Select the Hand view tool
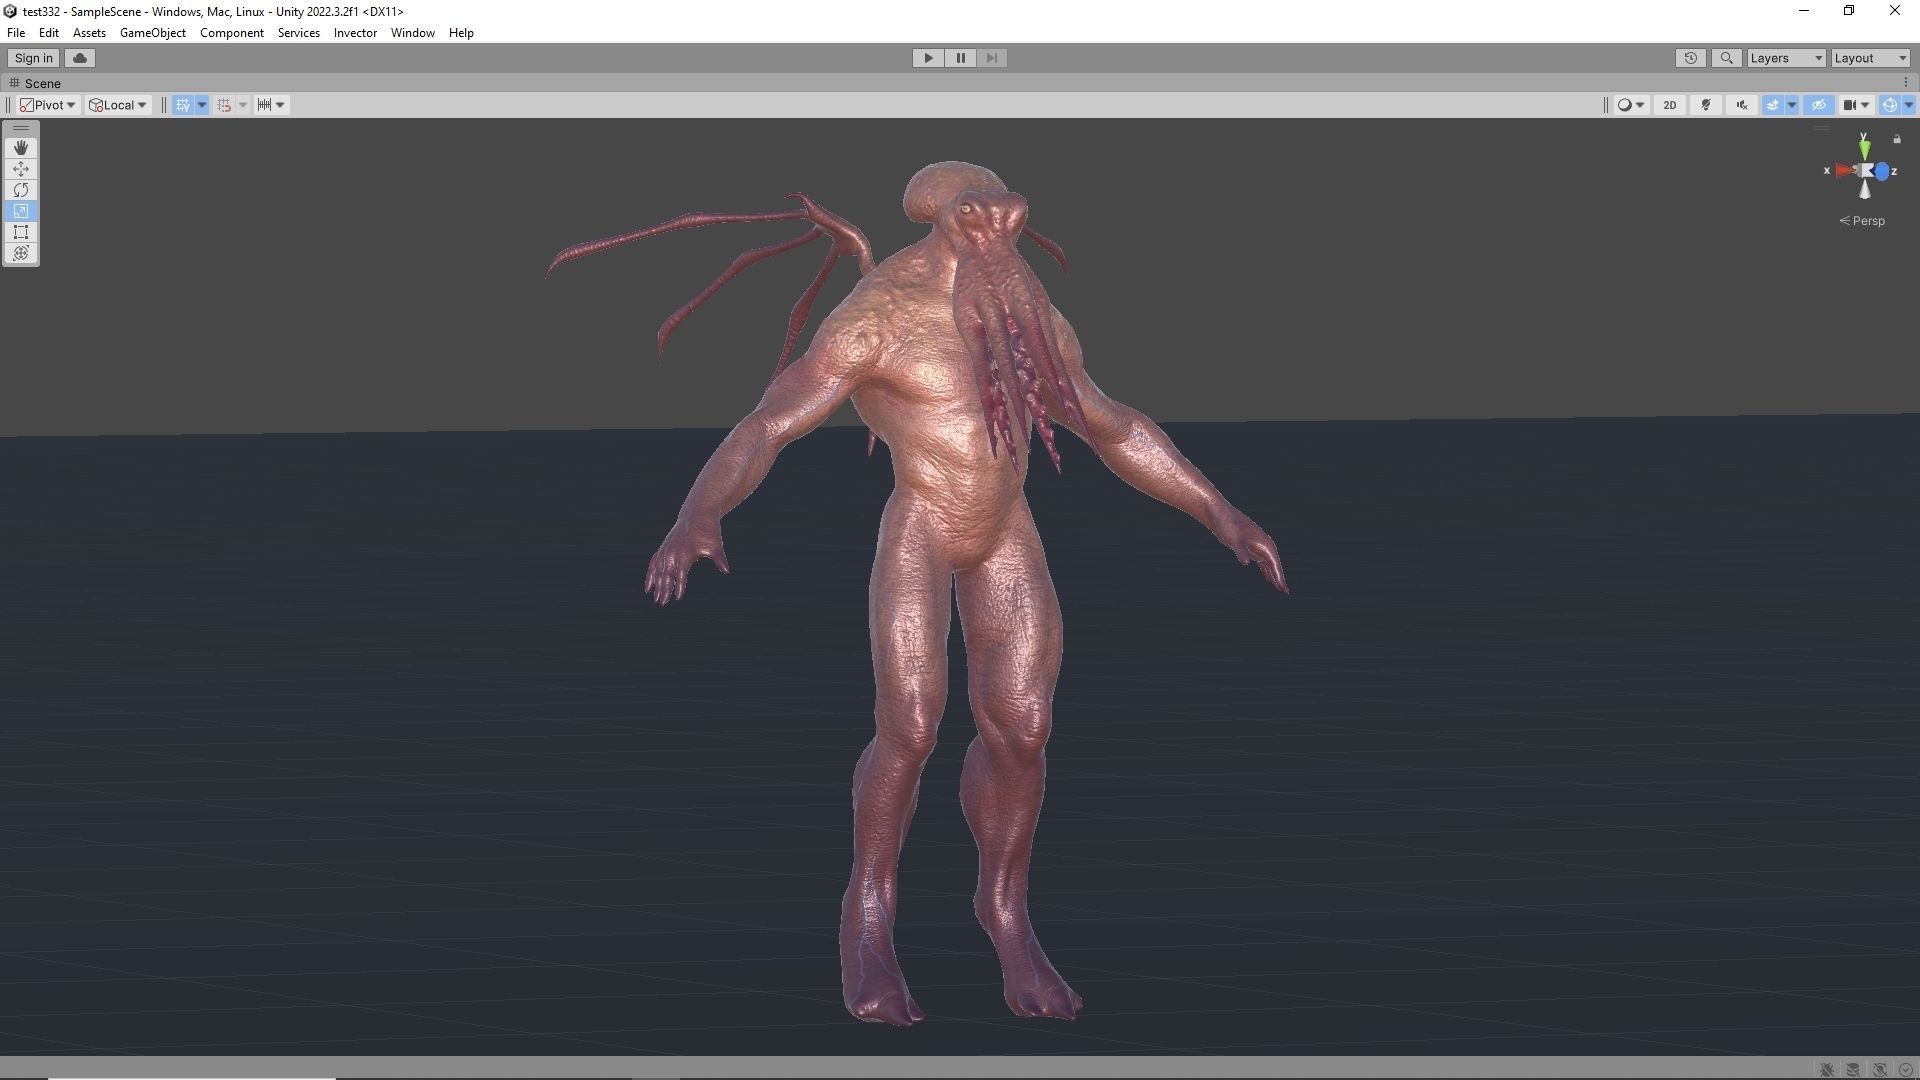The width and height of the screenshot is (1920, 1080). tap(21, 148)
